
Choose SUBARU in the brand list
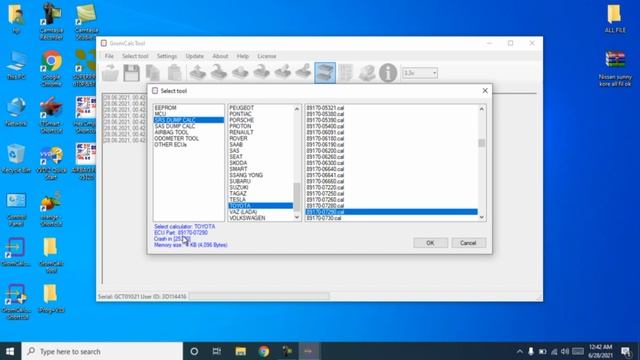260,181
